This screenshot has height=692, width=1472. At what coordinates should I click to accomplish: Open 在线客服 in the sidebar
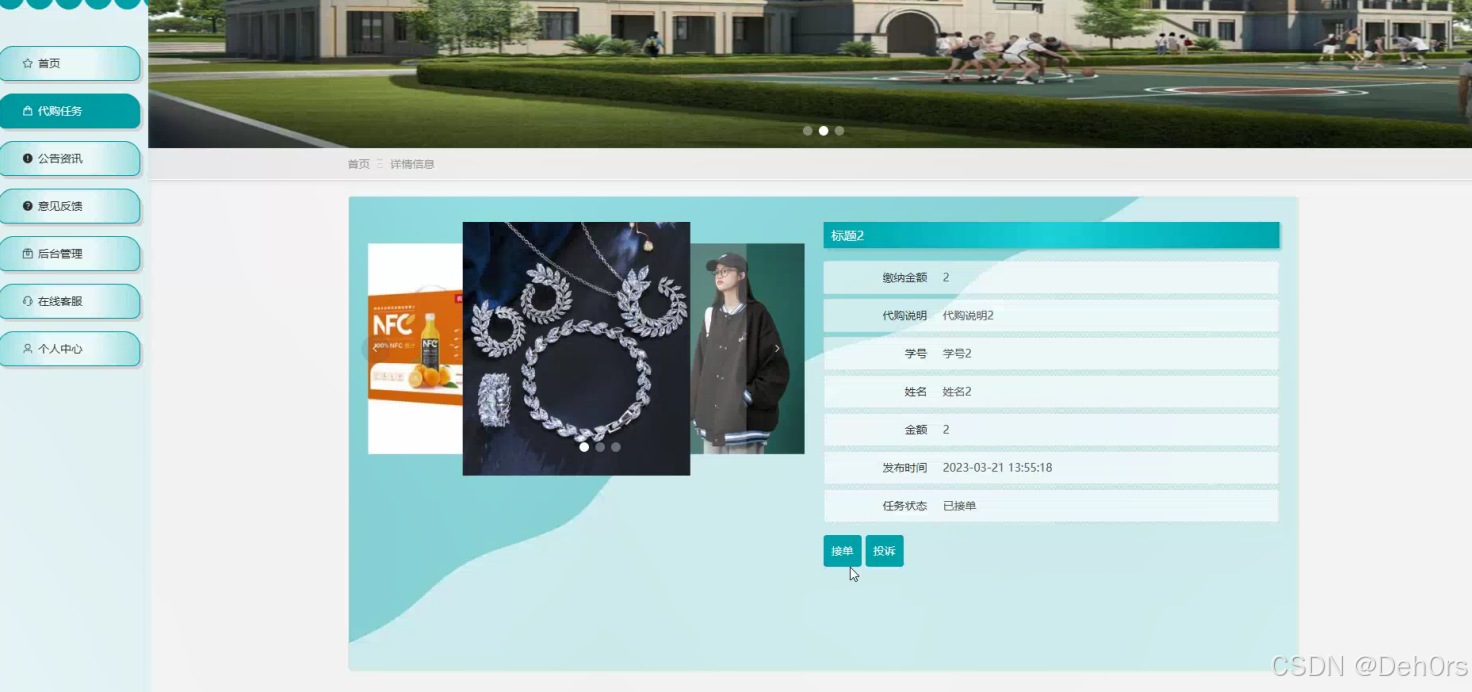pyautogui.click(x=70, y=301)
